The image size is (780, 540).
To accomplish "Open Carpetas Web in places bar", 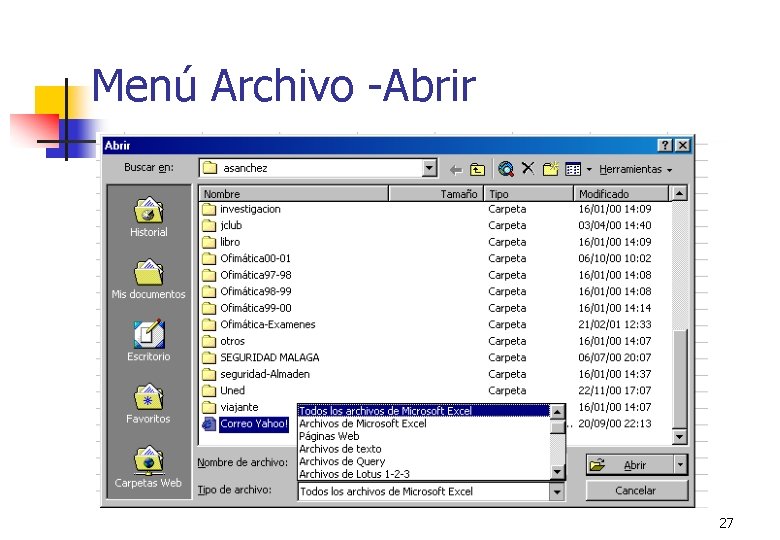I will point(148,467).
